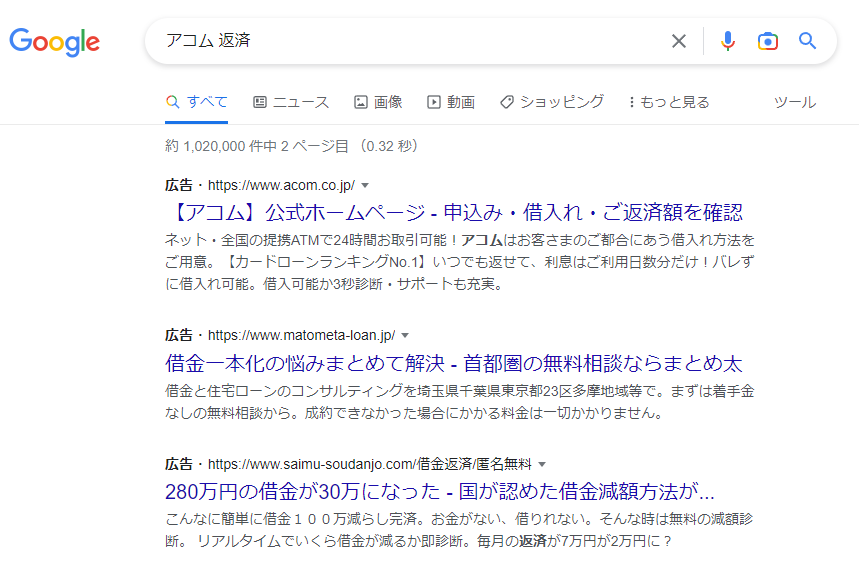Open the ツール options

click(795, 102)
